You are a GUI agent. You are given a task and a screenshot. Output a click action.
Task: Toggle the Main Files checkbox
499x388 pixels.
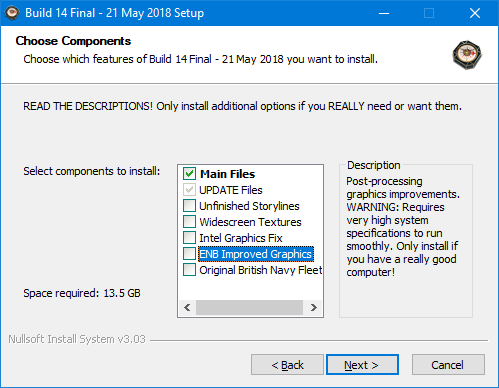point(189,174)
